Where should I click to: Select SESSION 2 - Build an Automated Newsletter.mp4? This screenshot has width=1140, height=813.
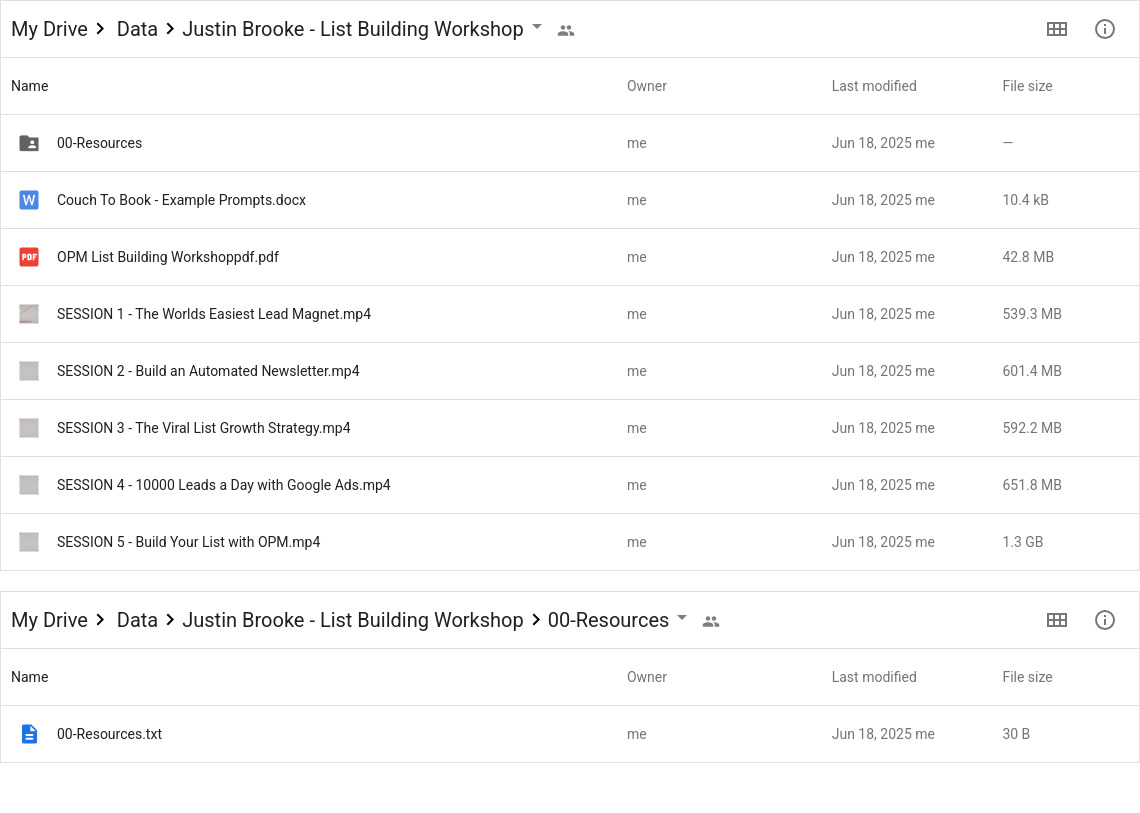point(208,371)
